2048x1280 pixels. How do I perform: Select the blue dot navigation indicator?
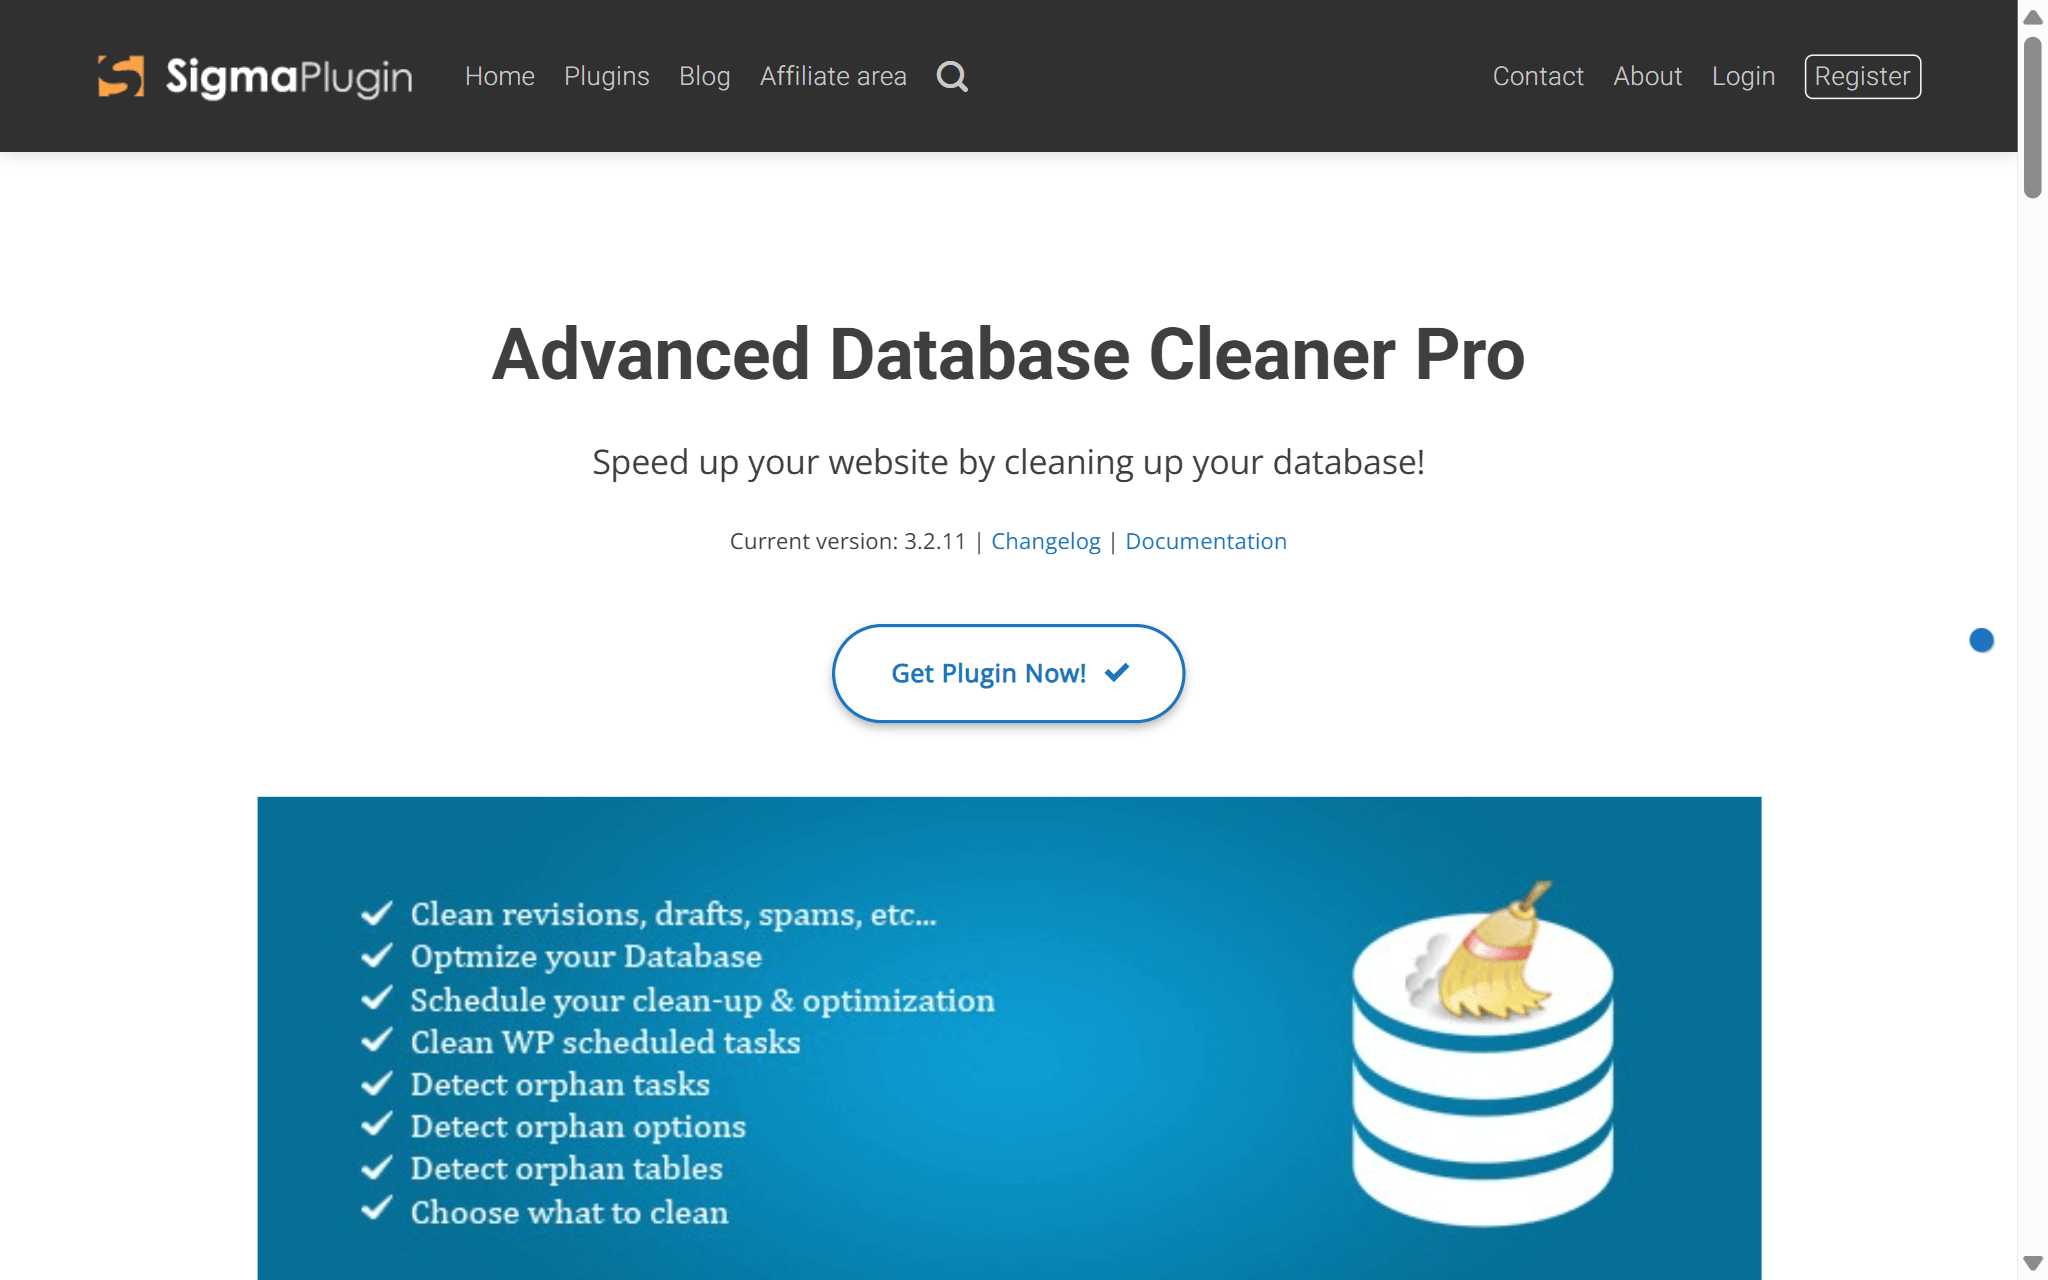pos(1982,640)
